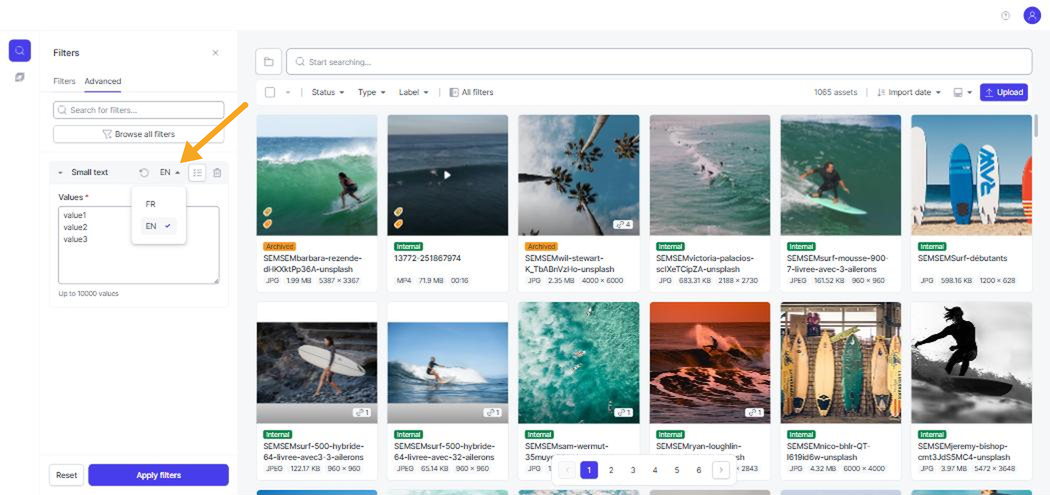Screen dimensions: 1050x495
Task: Open the collections icon below search
Action: [19, 78]
